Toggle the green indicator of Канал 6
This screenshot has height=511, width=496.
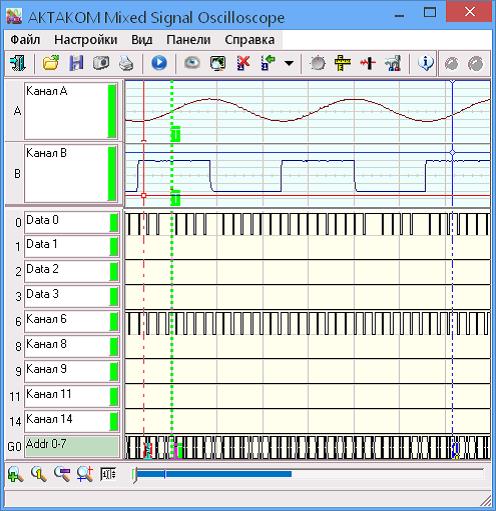114,322
